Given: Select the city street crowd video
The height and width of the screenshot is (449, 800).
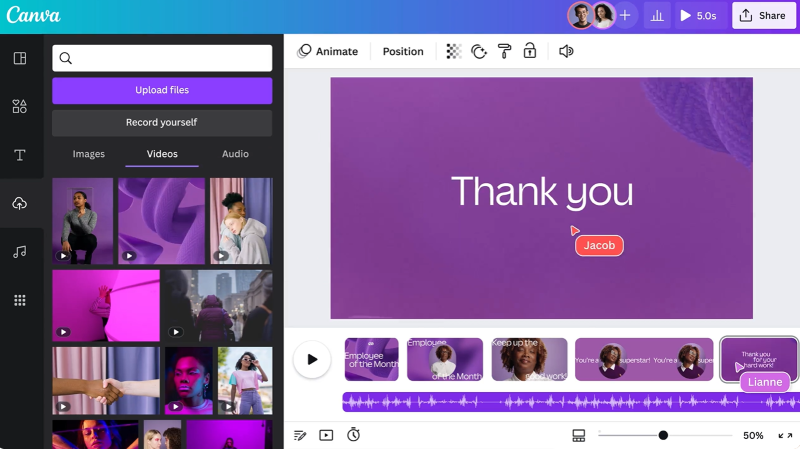Looking at the screenshot, I should click(218, 306).
